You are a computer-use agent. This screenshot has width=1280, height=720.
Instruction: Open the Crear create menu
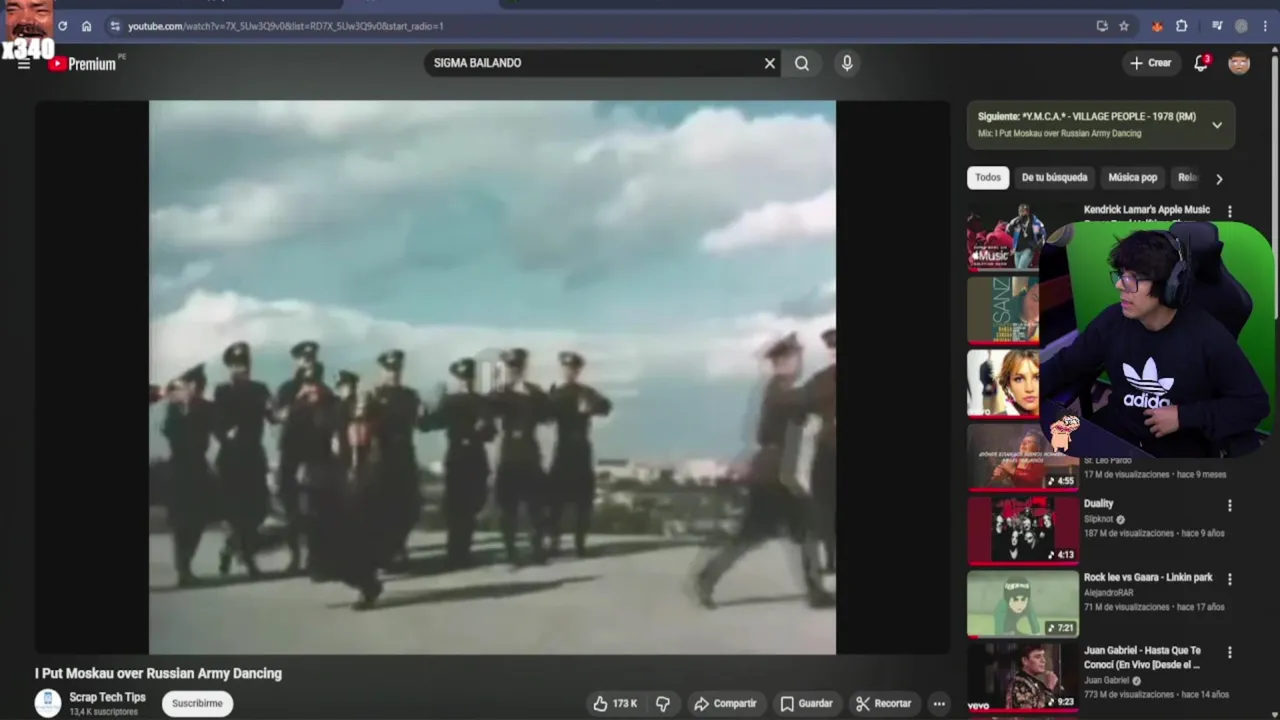click(1150, 63)
